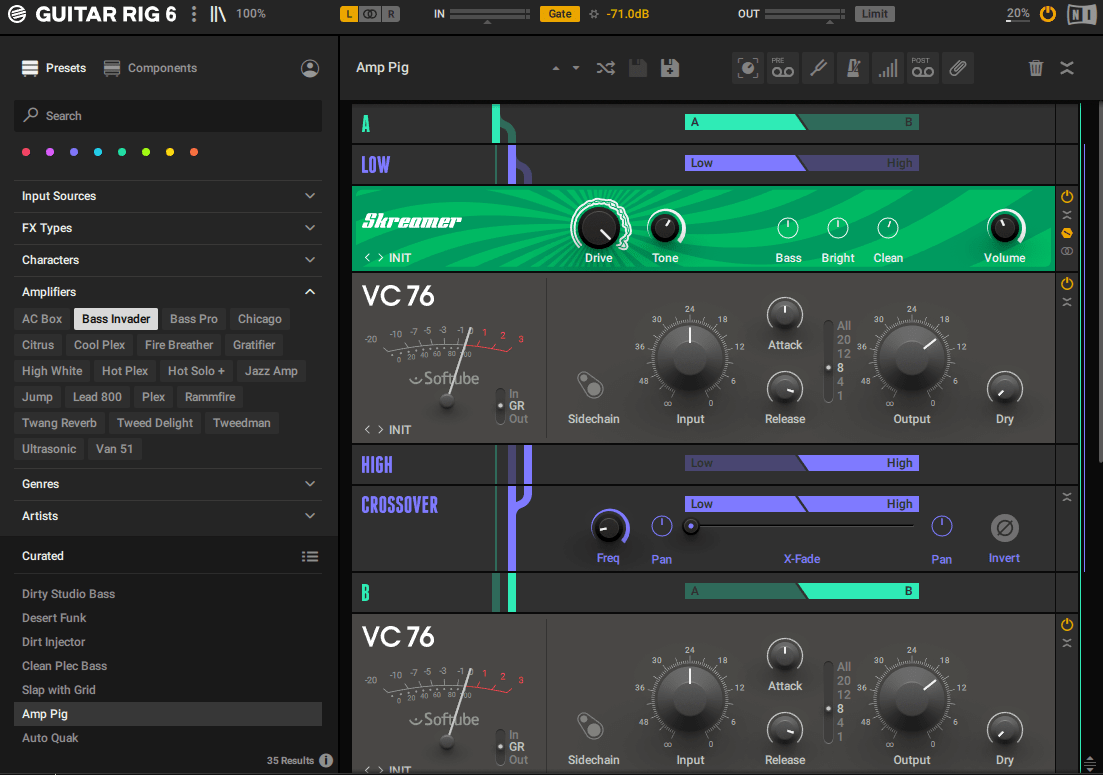This screenshot has height=775, width=1103.
Task: Expand the Genres filter section
Action: tap(167, 484)
